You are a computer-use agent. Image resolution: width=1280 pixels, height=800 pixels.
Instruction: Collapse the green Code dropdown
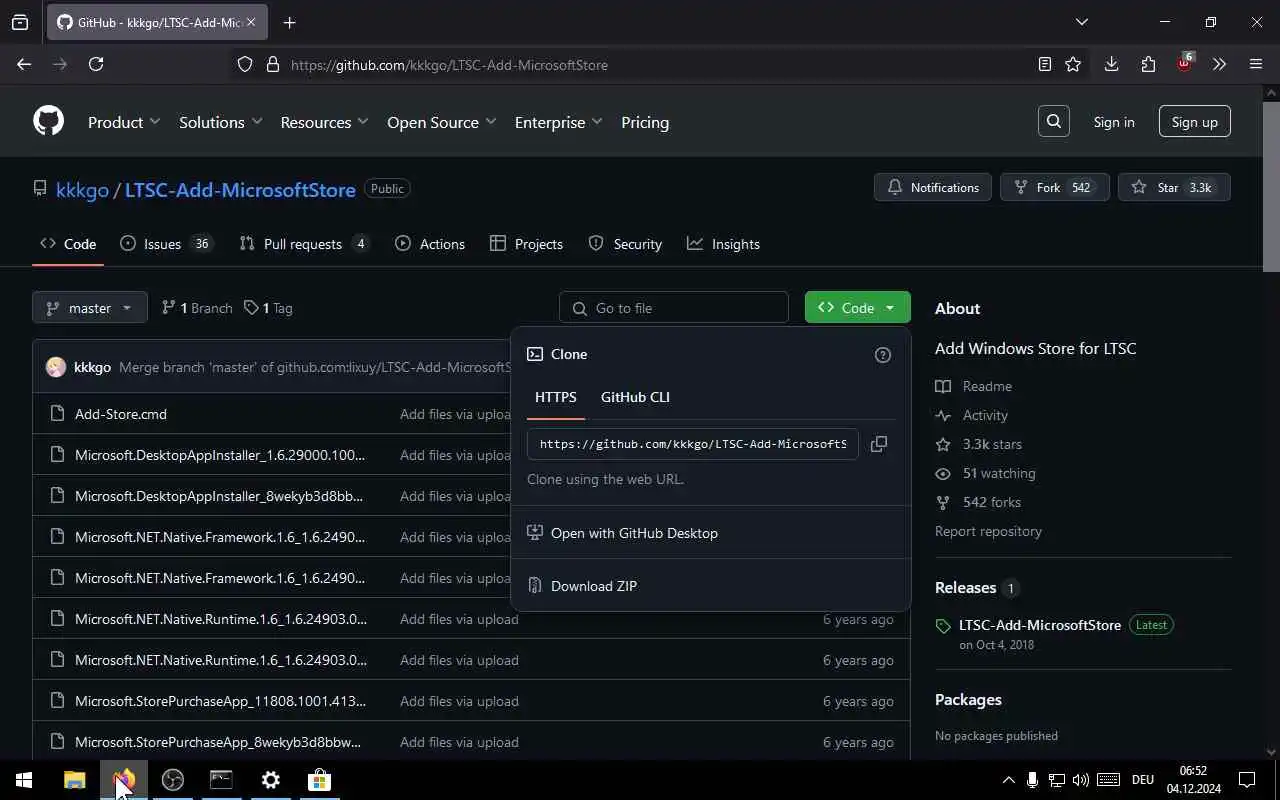click(x=857, y=308)
